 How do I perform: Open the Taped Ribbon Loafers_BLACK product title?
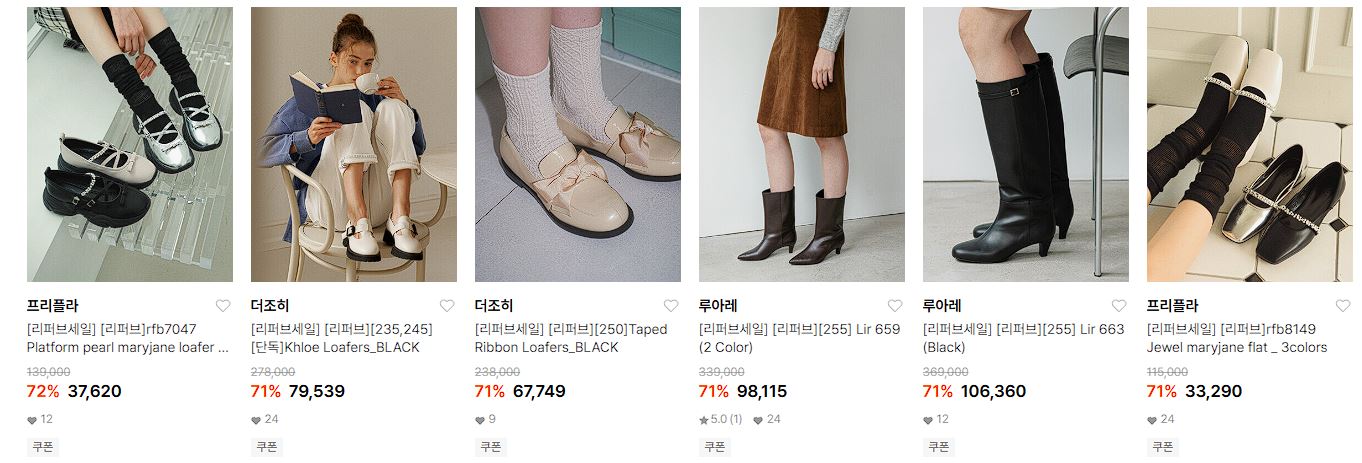(x=571, y=338)
